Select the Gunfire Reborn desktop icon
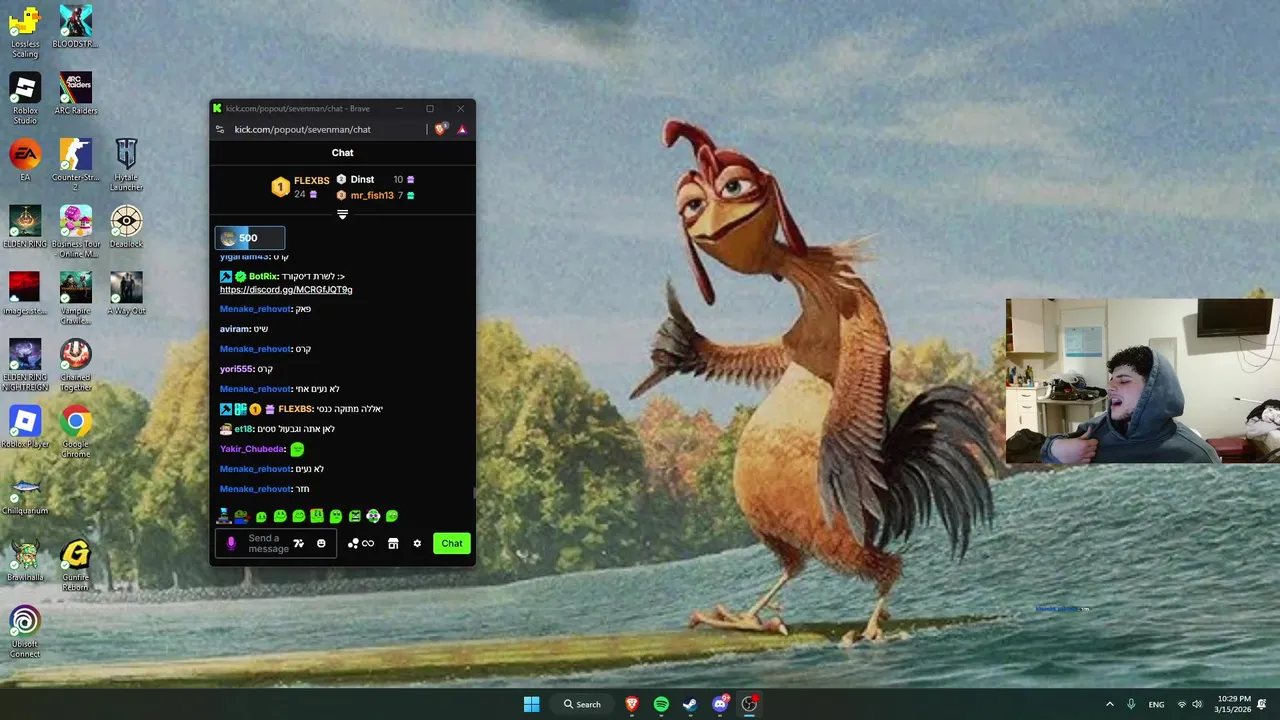Image resolution: width=1280 pixels, height=720 pixels. click(75, 565)
